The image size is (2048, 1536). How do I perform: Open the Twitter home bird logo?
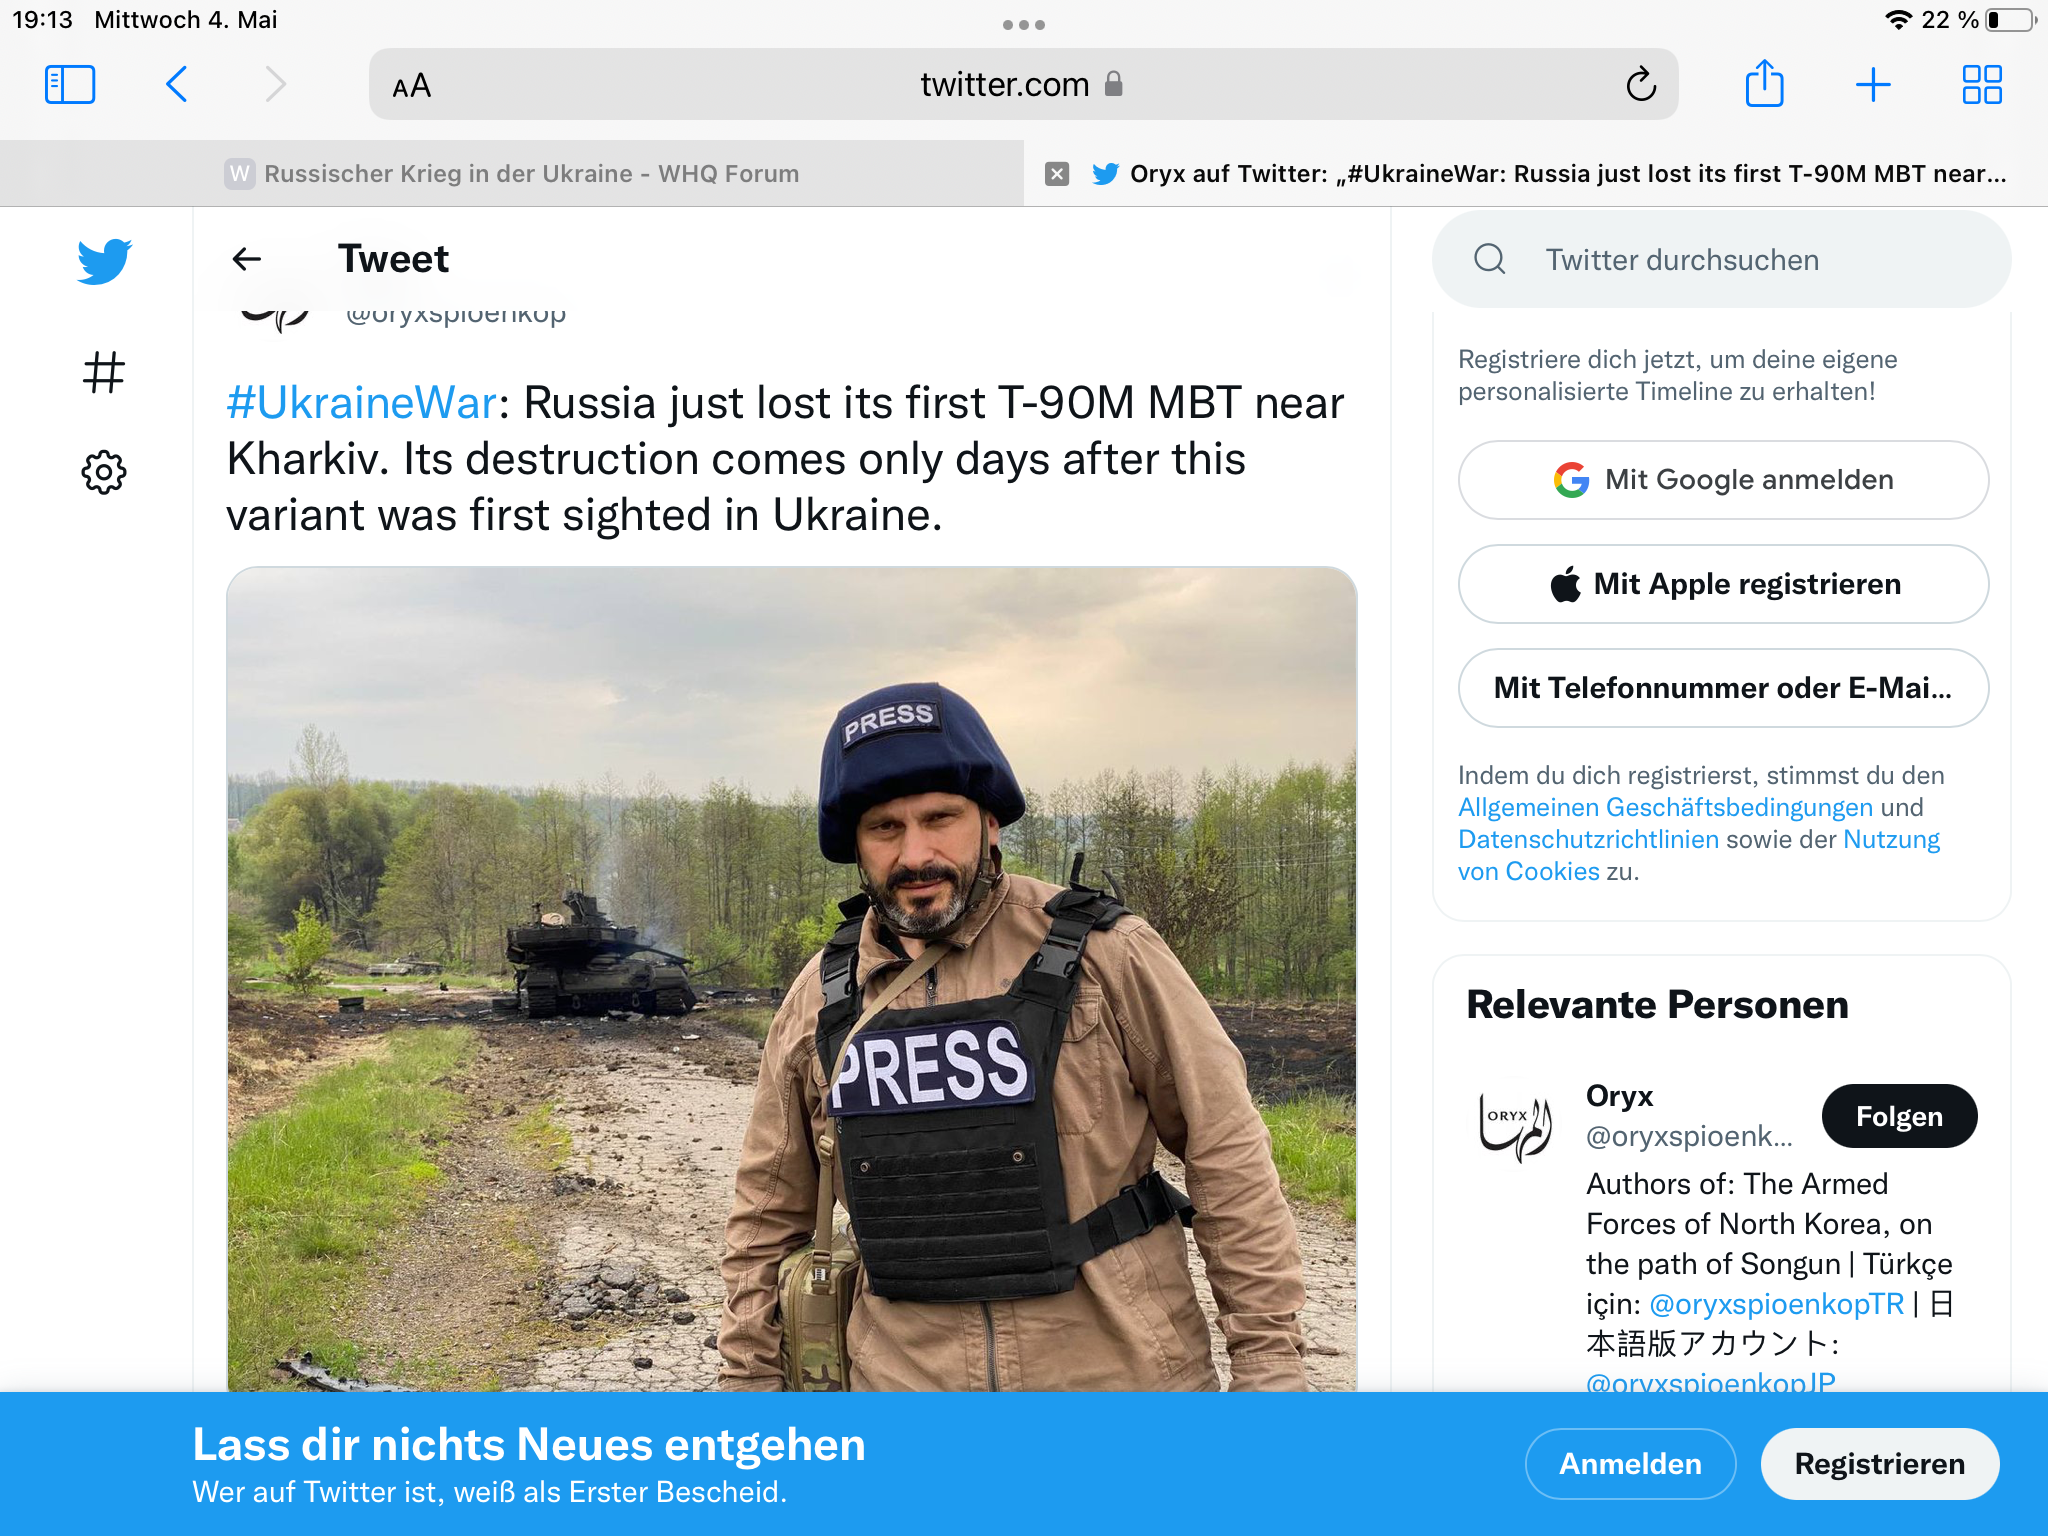coord(104,262)
